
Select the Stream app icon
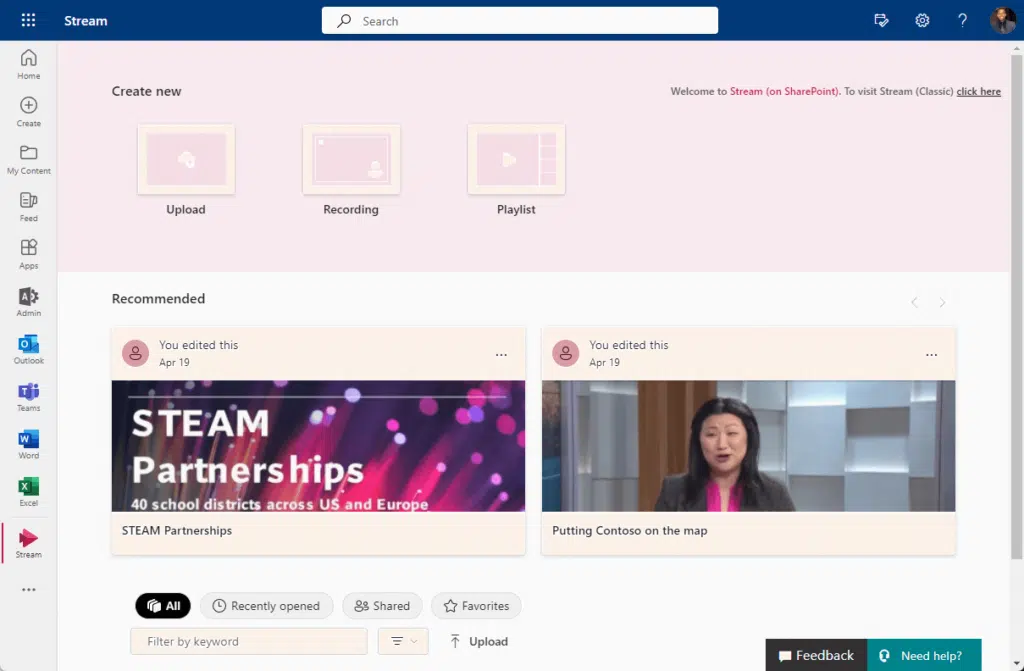28,543
